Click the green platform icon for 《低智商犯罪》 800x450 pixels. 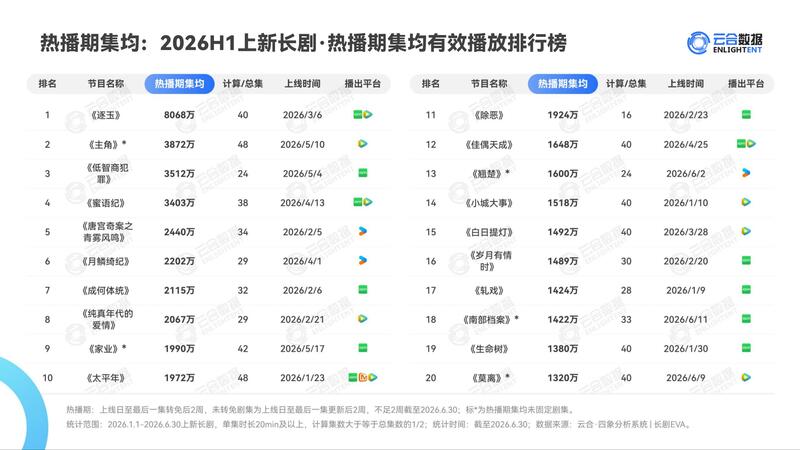(363, 173)
